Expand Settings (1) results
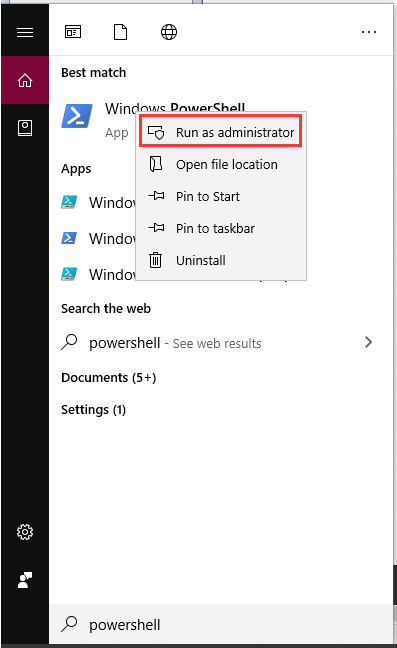This screenshot has height=648, width=397. point(93,410)
